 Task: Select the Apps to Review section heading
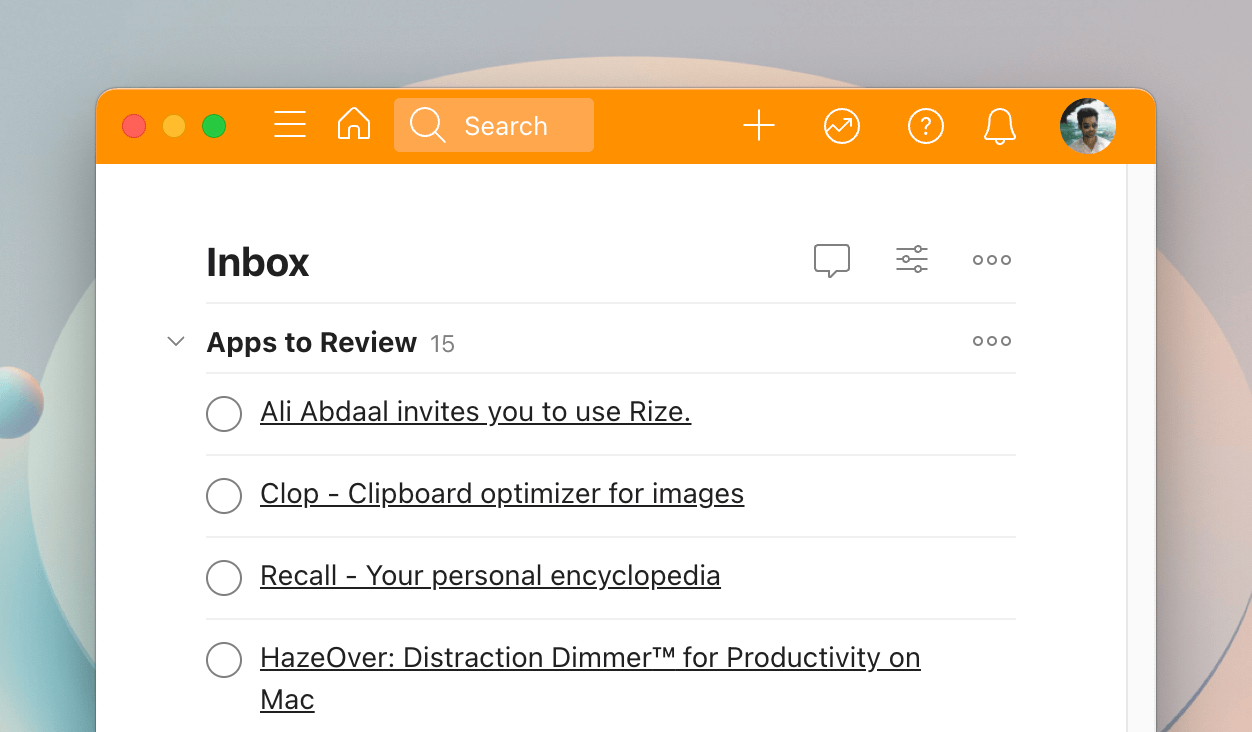point(311,342)
